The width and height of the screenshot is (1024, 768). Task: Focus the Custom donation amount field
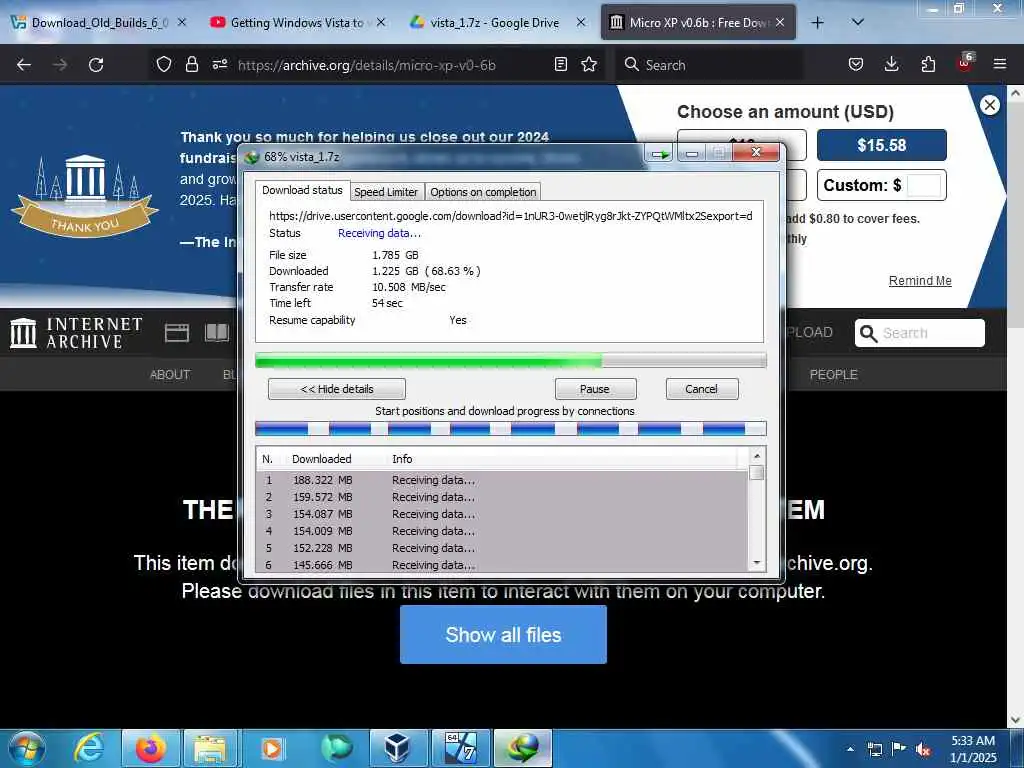pos(924,185)
